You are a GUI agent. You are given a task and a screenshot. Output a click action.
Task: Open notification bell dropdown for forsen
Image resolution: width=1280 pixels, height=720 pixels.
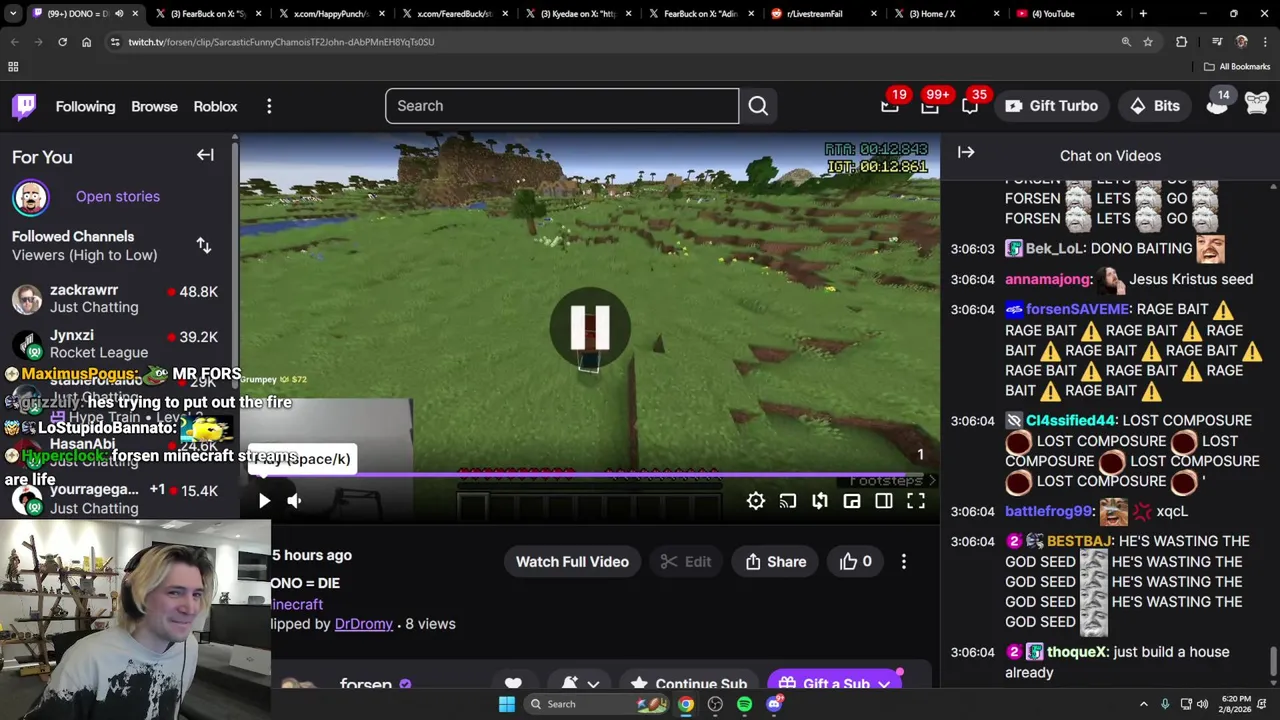click(580, 684)
